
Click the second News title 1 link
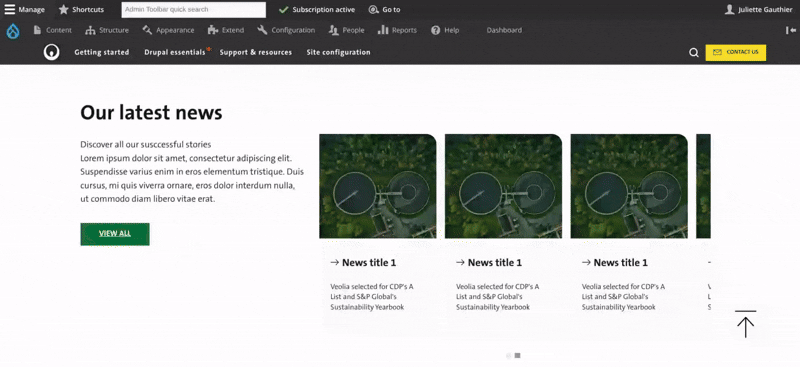494,263
